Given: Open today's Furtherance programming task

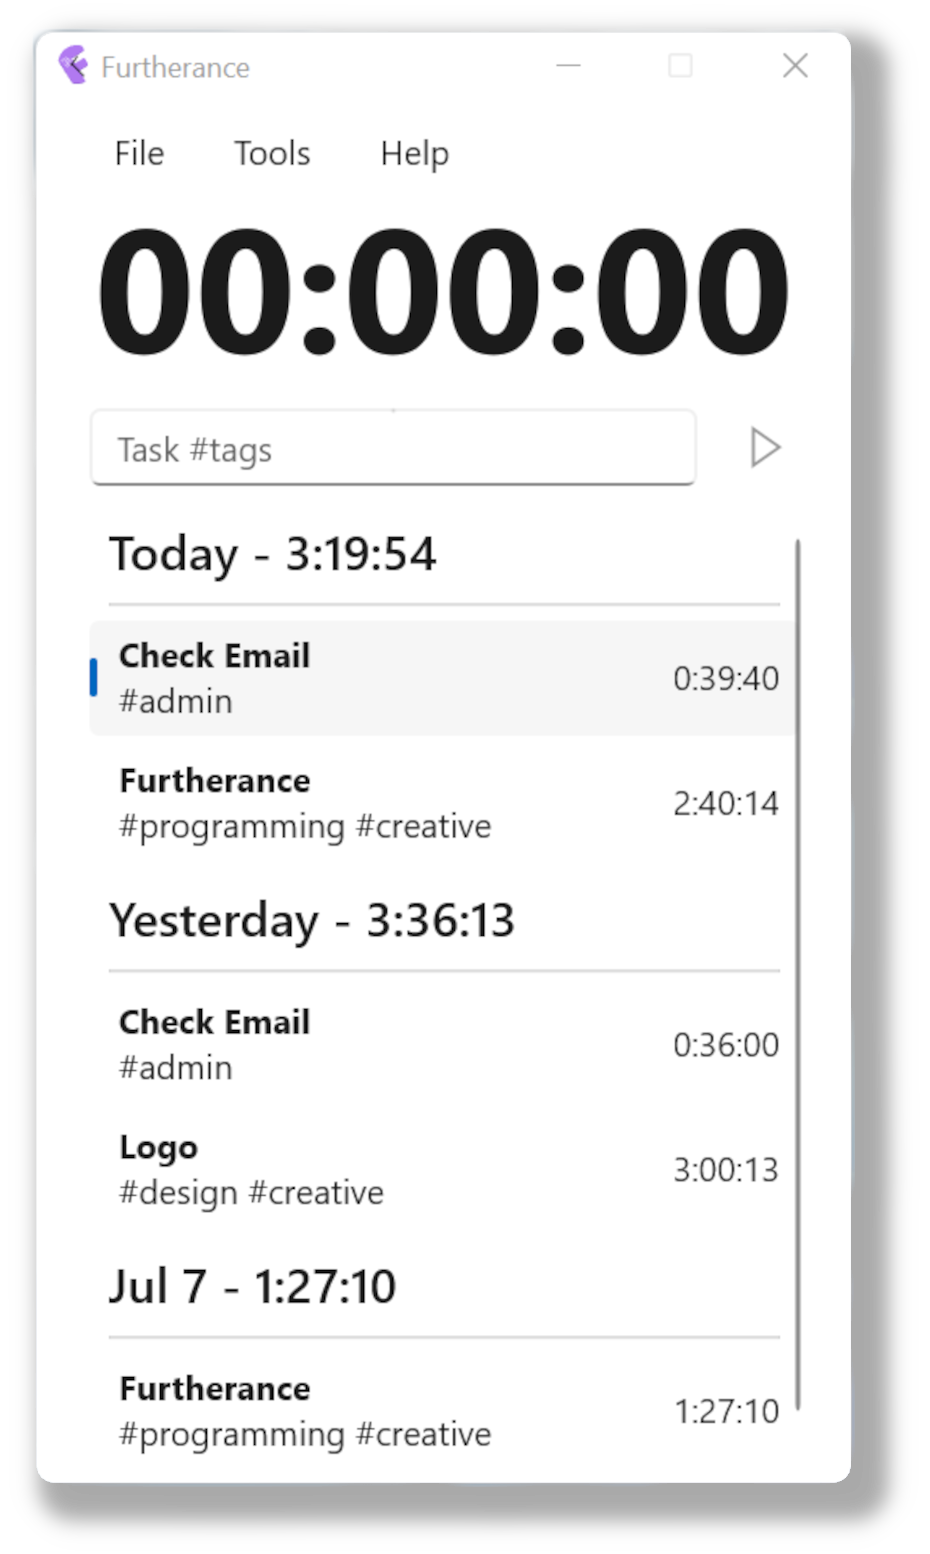Looking at the screenshot, I should pos(443,803).
